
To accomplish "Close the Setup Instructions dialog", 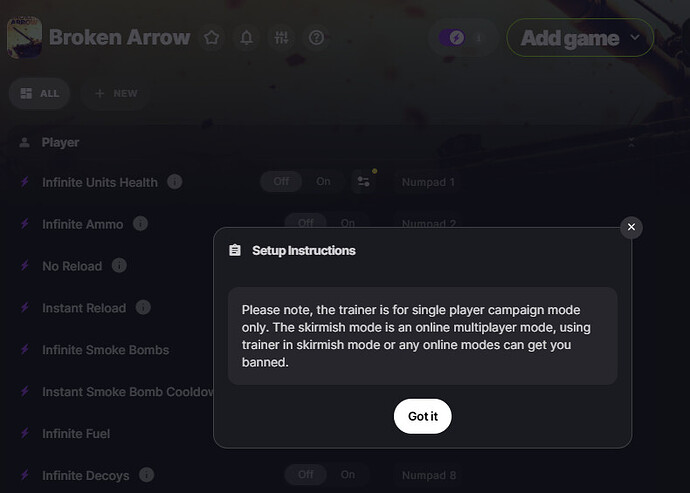I will pyautogui.click(x=631, y=228).
